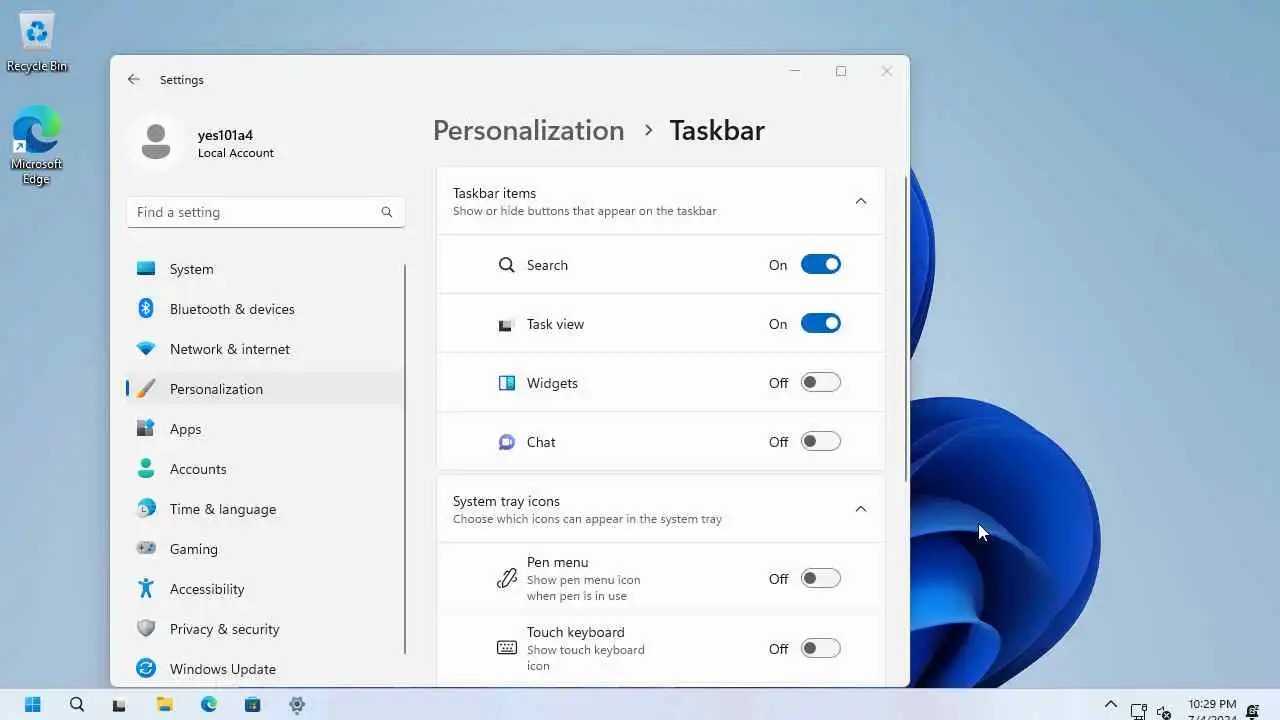Click the Personalization paintbrush icon
1280x720 pixels.
[x=146, y=388]
